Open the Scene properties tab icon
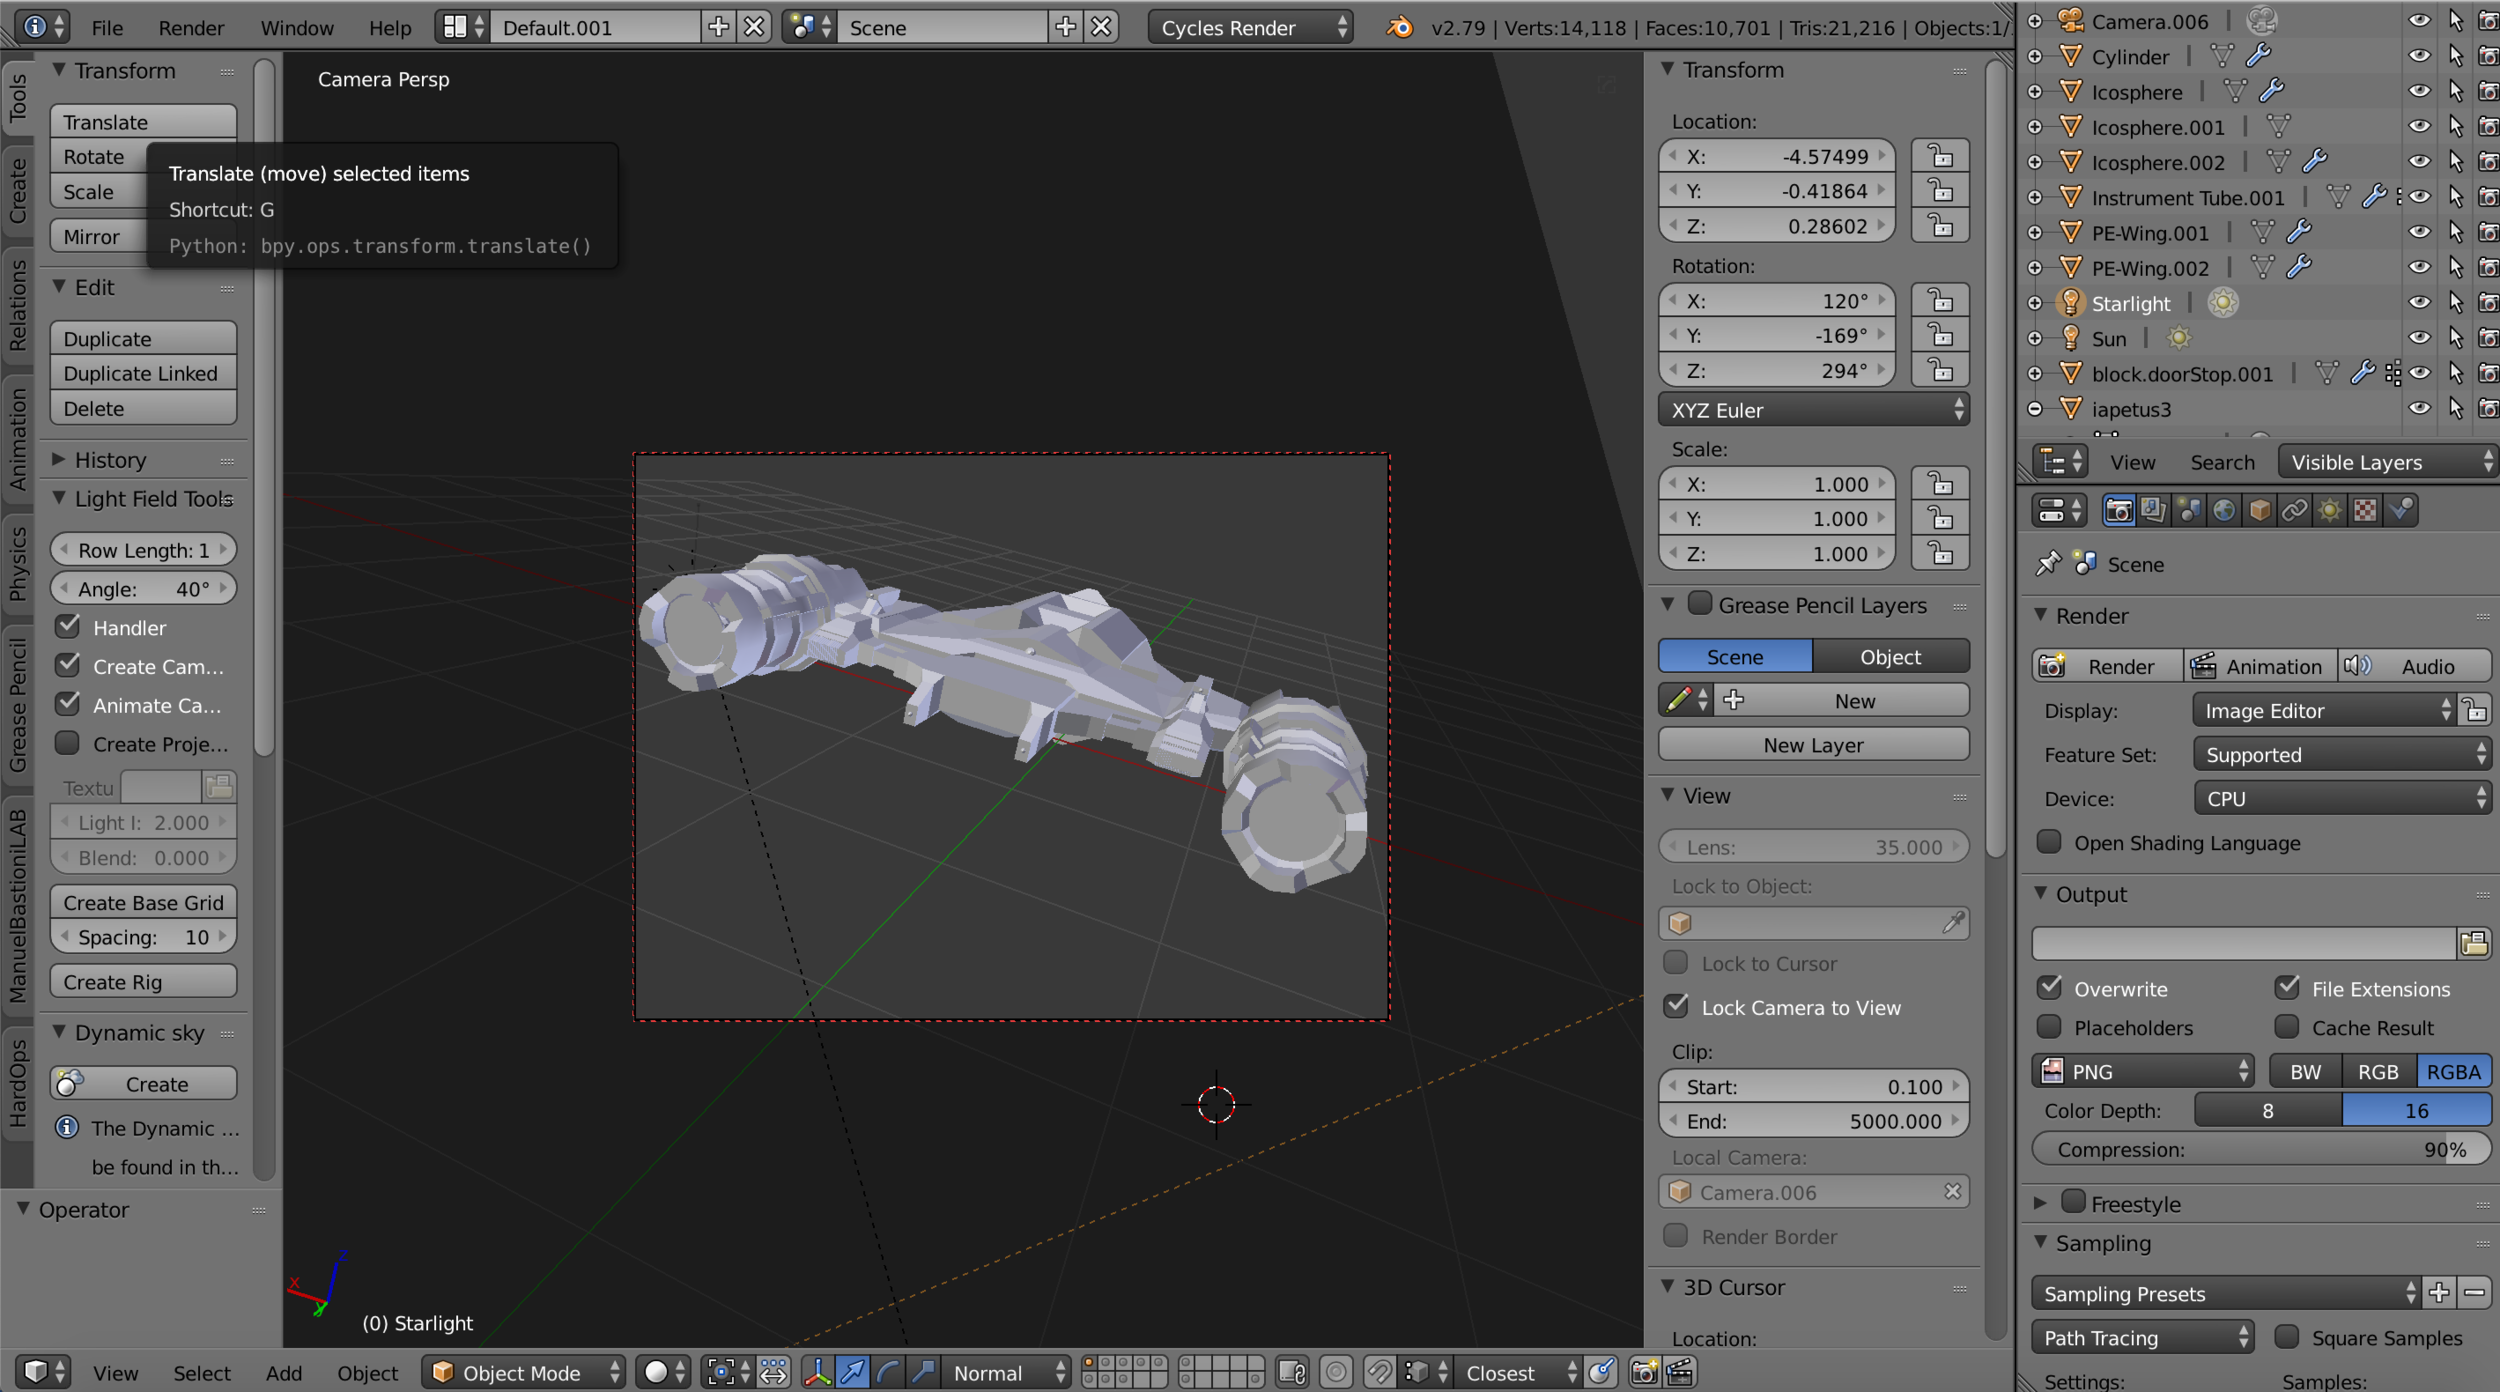The height and width of the screenshot is (1392, 2500). coord(2189,511)
